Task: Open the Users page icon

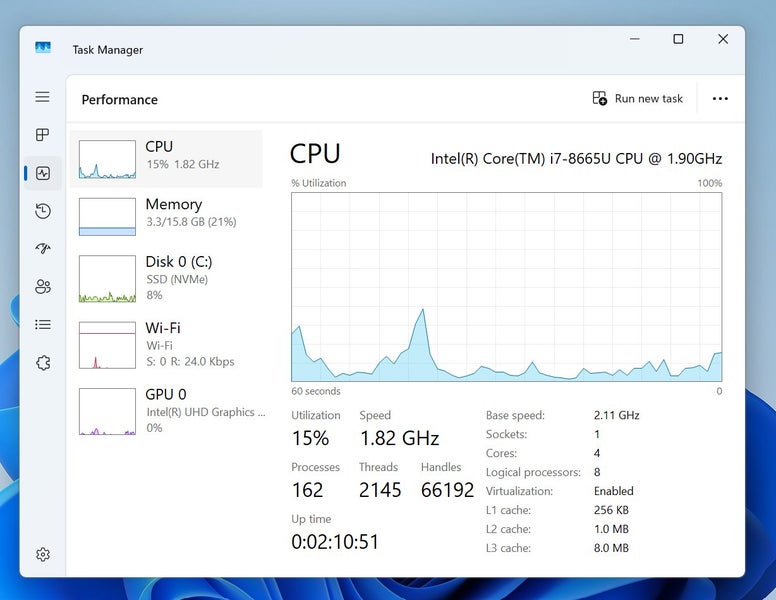Action: click(x=43, y=286)
